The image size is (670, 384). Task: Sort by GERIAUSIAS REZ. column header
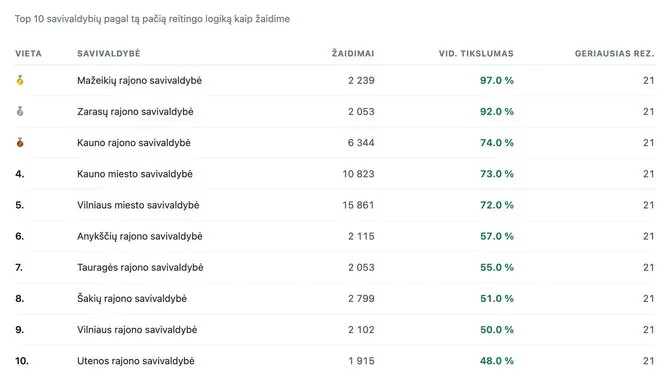pos(614,53)
